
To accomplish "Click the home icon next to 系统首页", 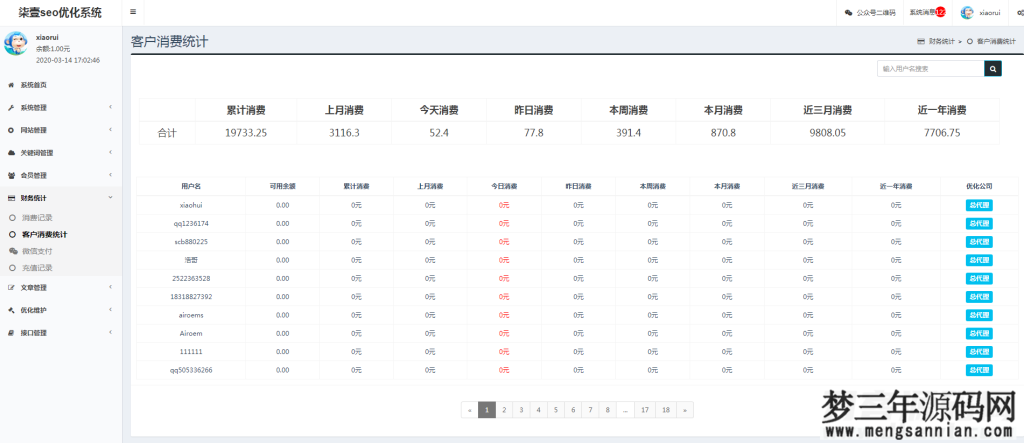I will click(11, 85).
